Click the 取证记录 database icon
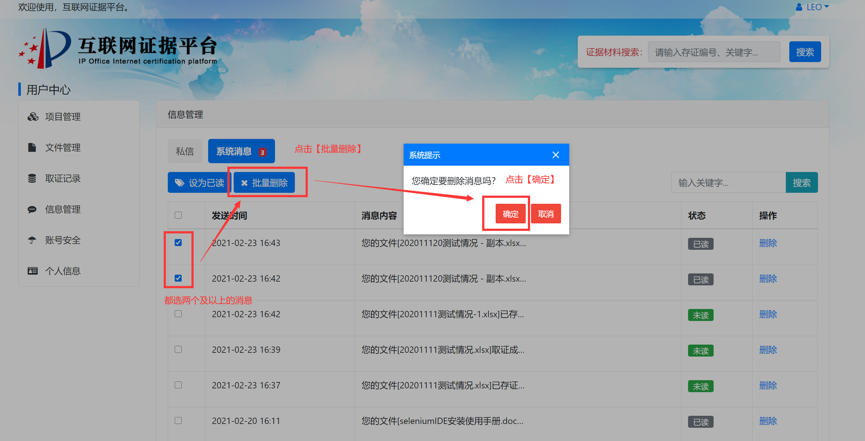The width and height of the screenshot is (865, 441). 32,179
